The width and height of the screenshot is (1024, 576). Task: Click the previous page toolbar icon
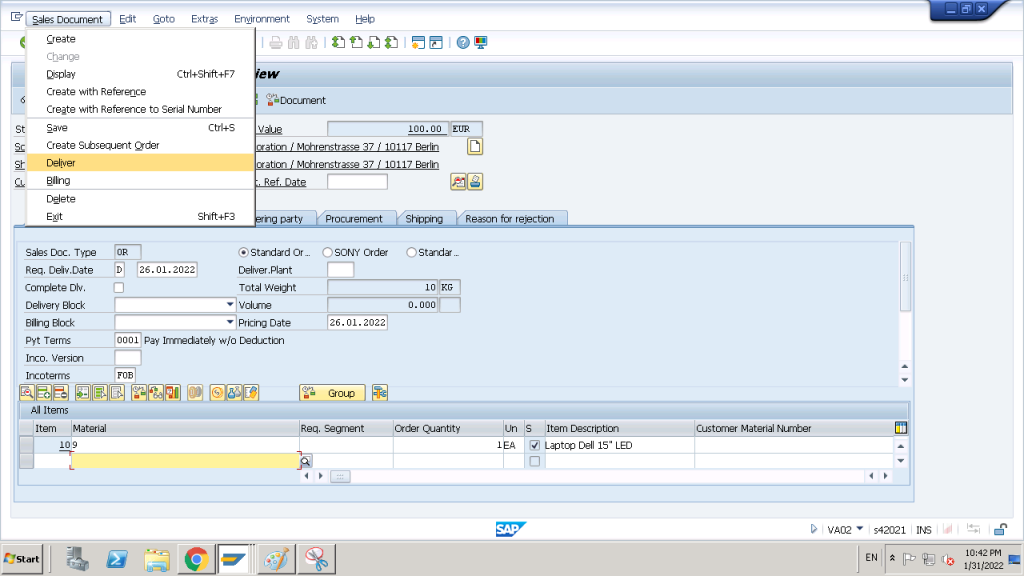356,42
